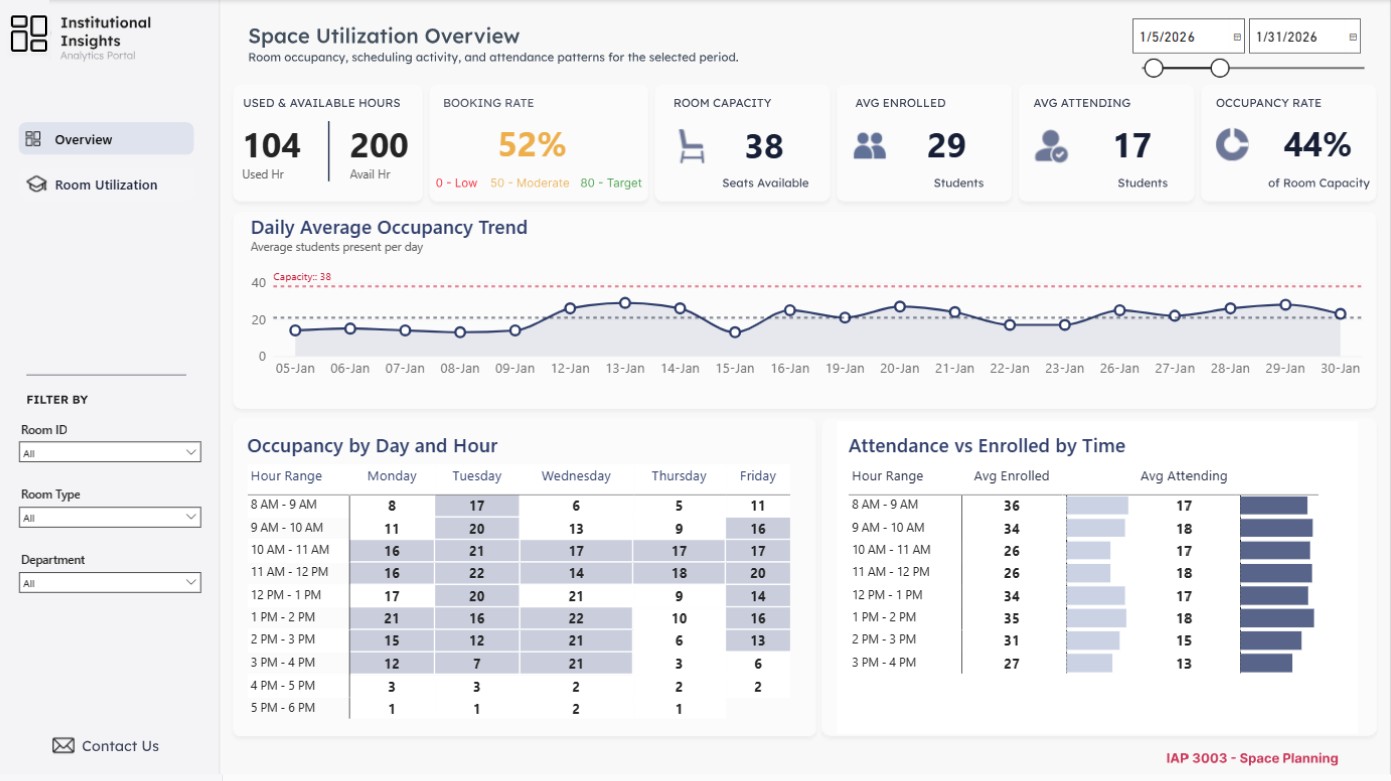Viewport: 1391px width, 781px height.
Task: Click the 80 - Target legend label
Action: tap(611, 183)
